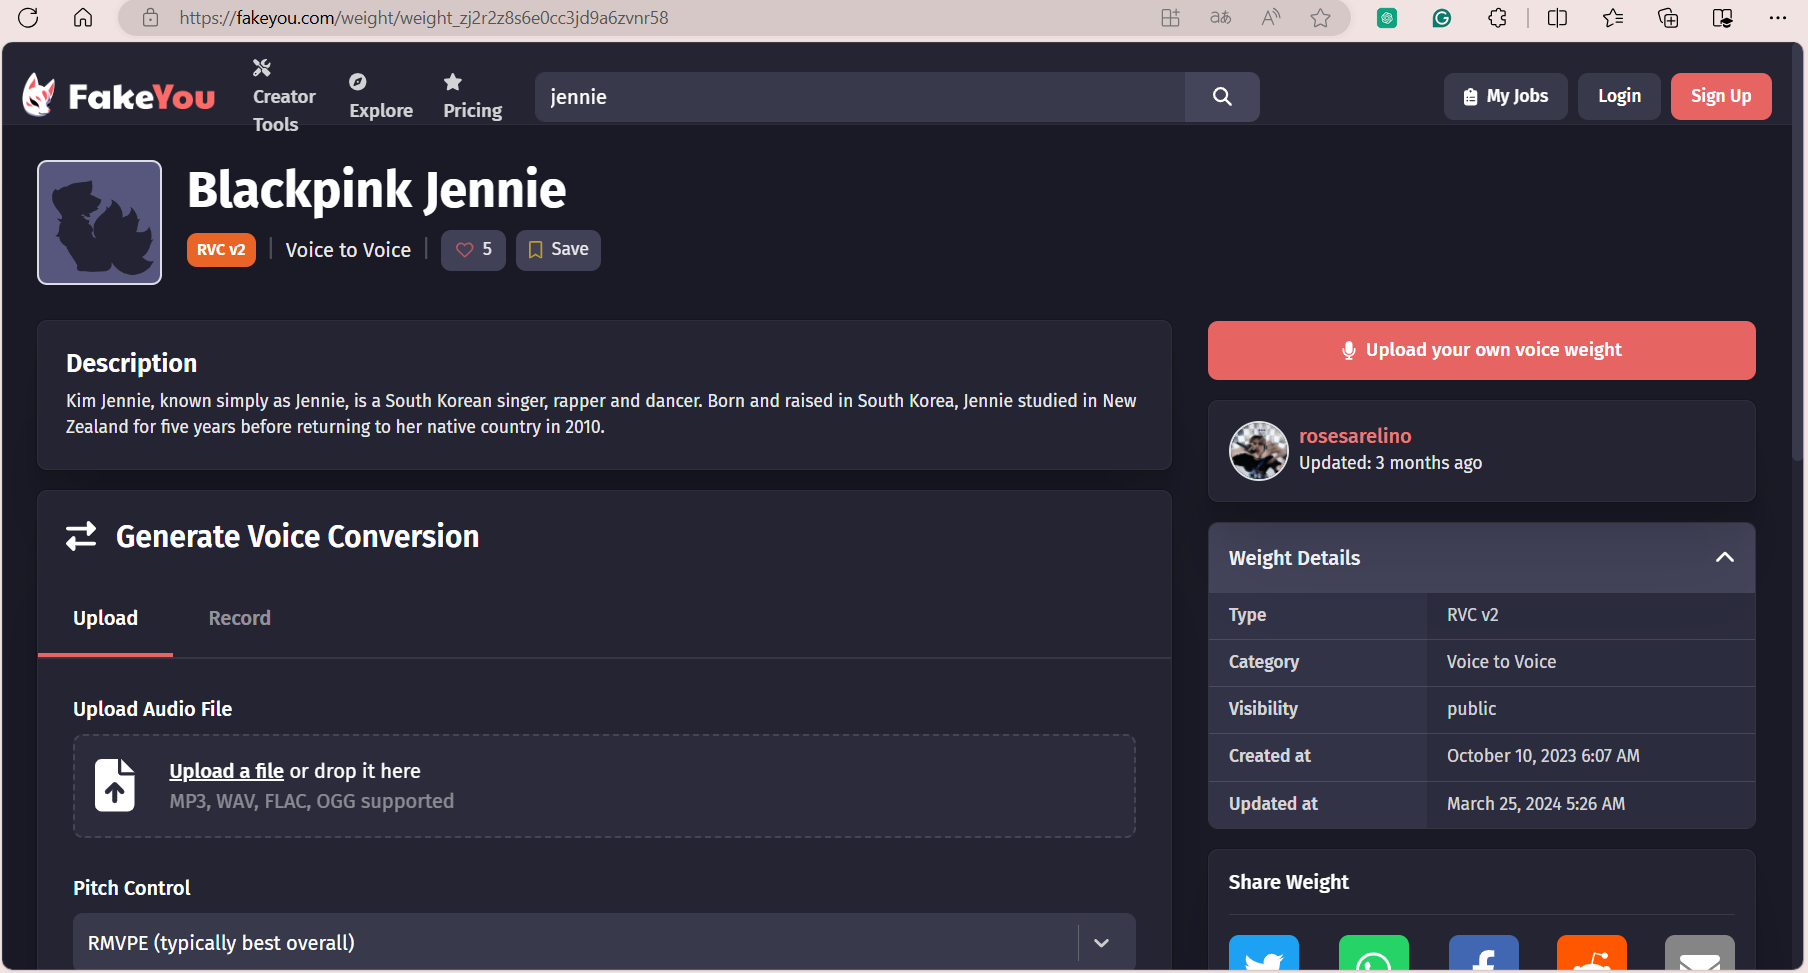
Task: Click the Upload a file link
Action: [226, 771]
